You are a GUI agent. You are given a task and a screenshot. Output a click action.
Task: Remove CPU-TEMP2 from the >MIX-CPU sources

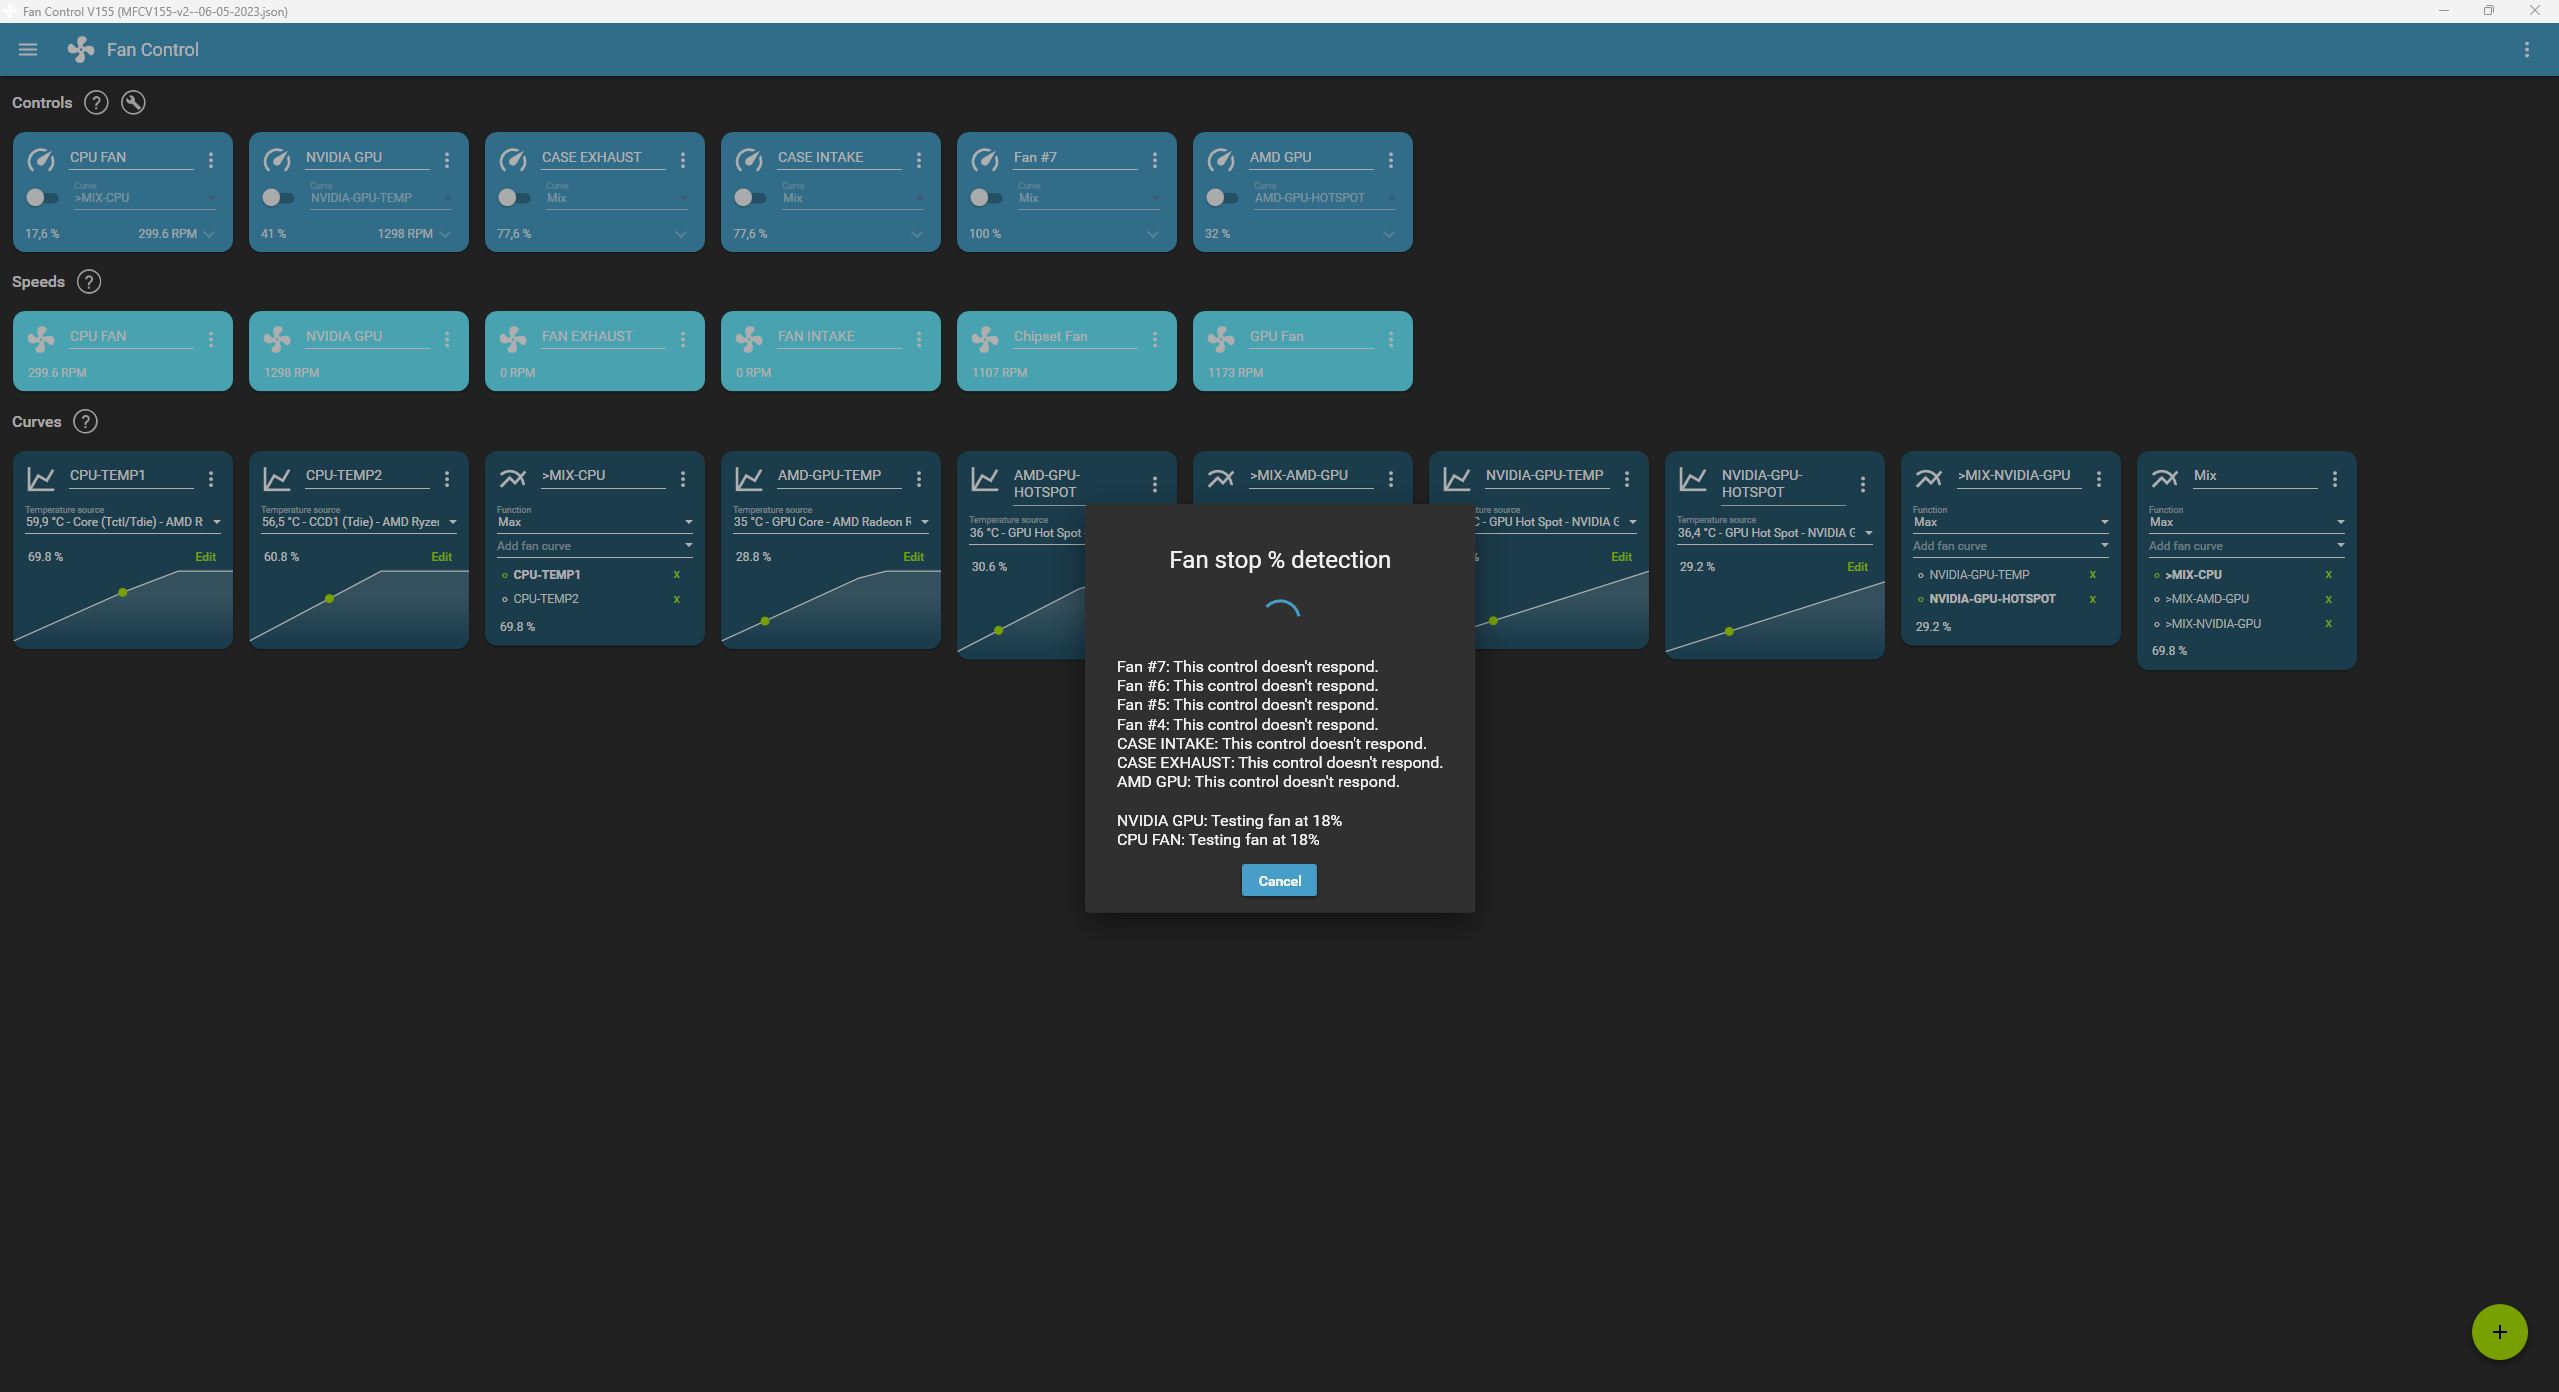tap(677, 598)
